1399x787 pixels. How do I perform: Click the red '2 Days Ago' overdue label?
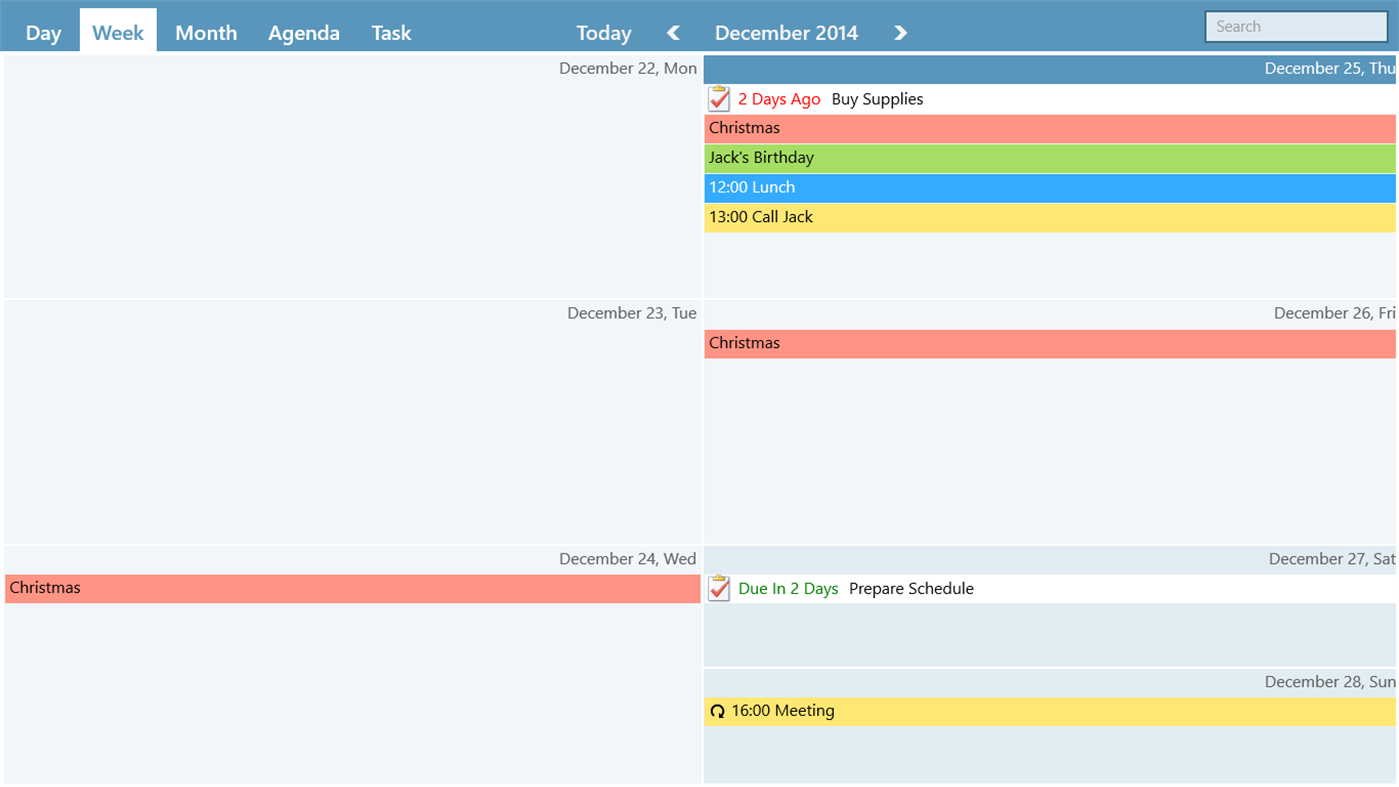click(x=779, y=98)
